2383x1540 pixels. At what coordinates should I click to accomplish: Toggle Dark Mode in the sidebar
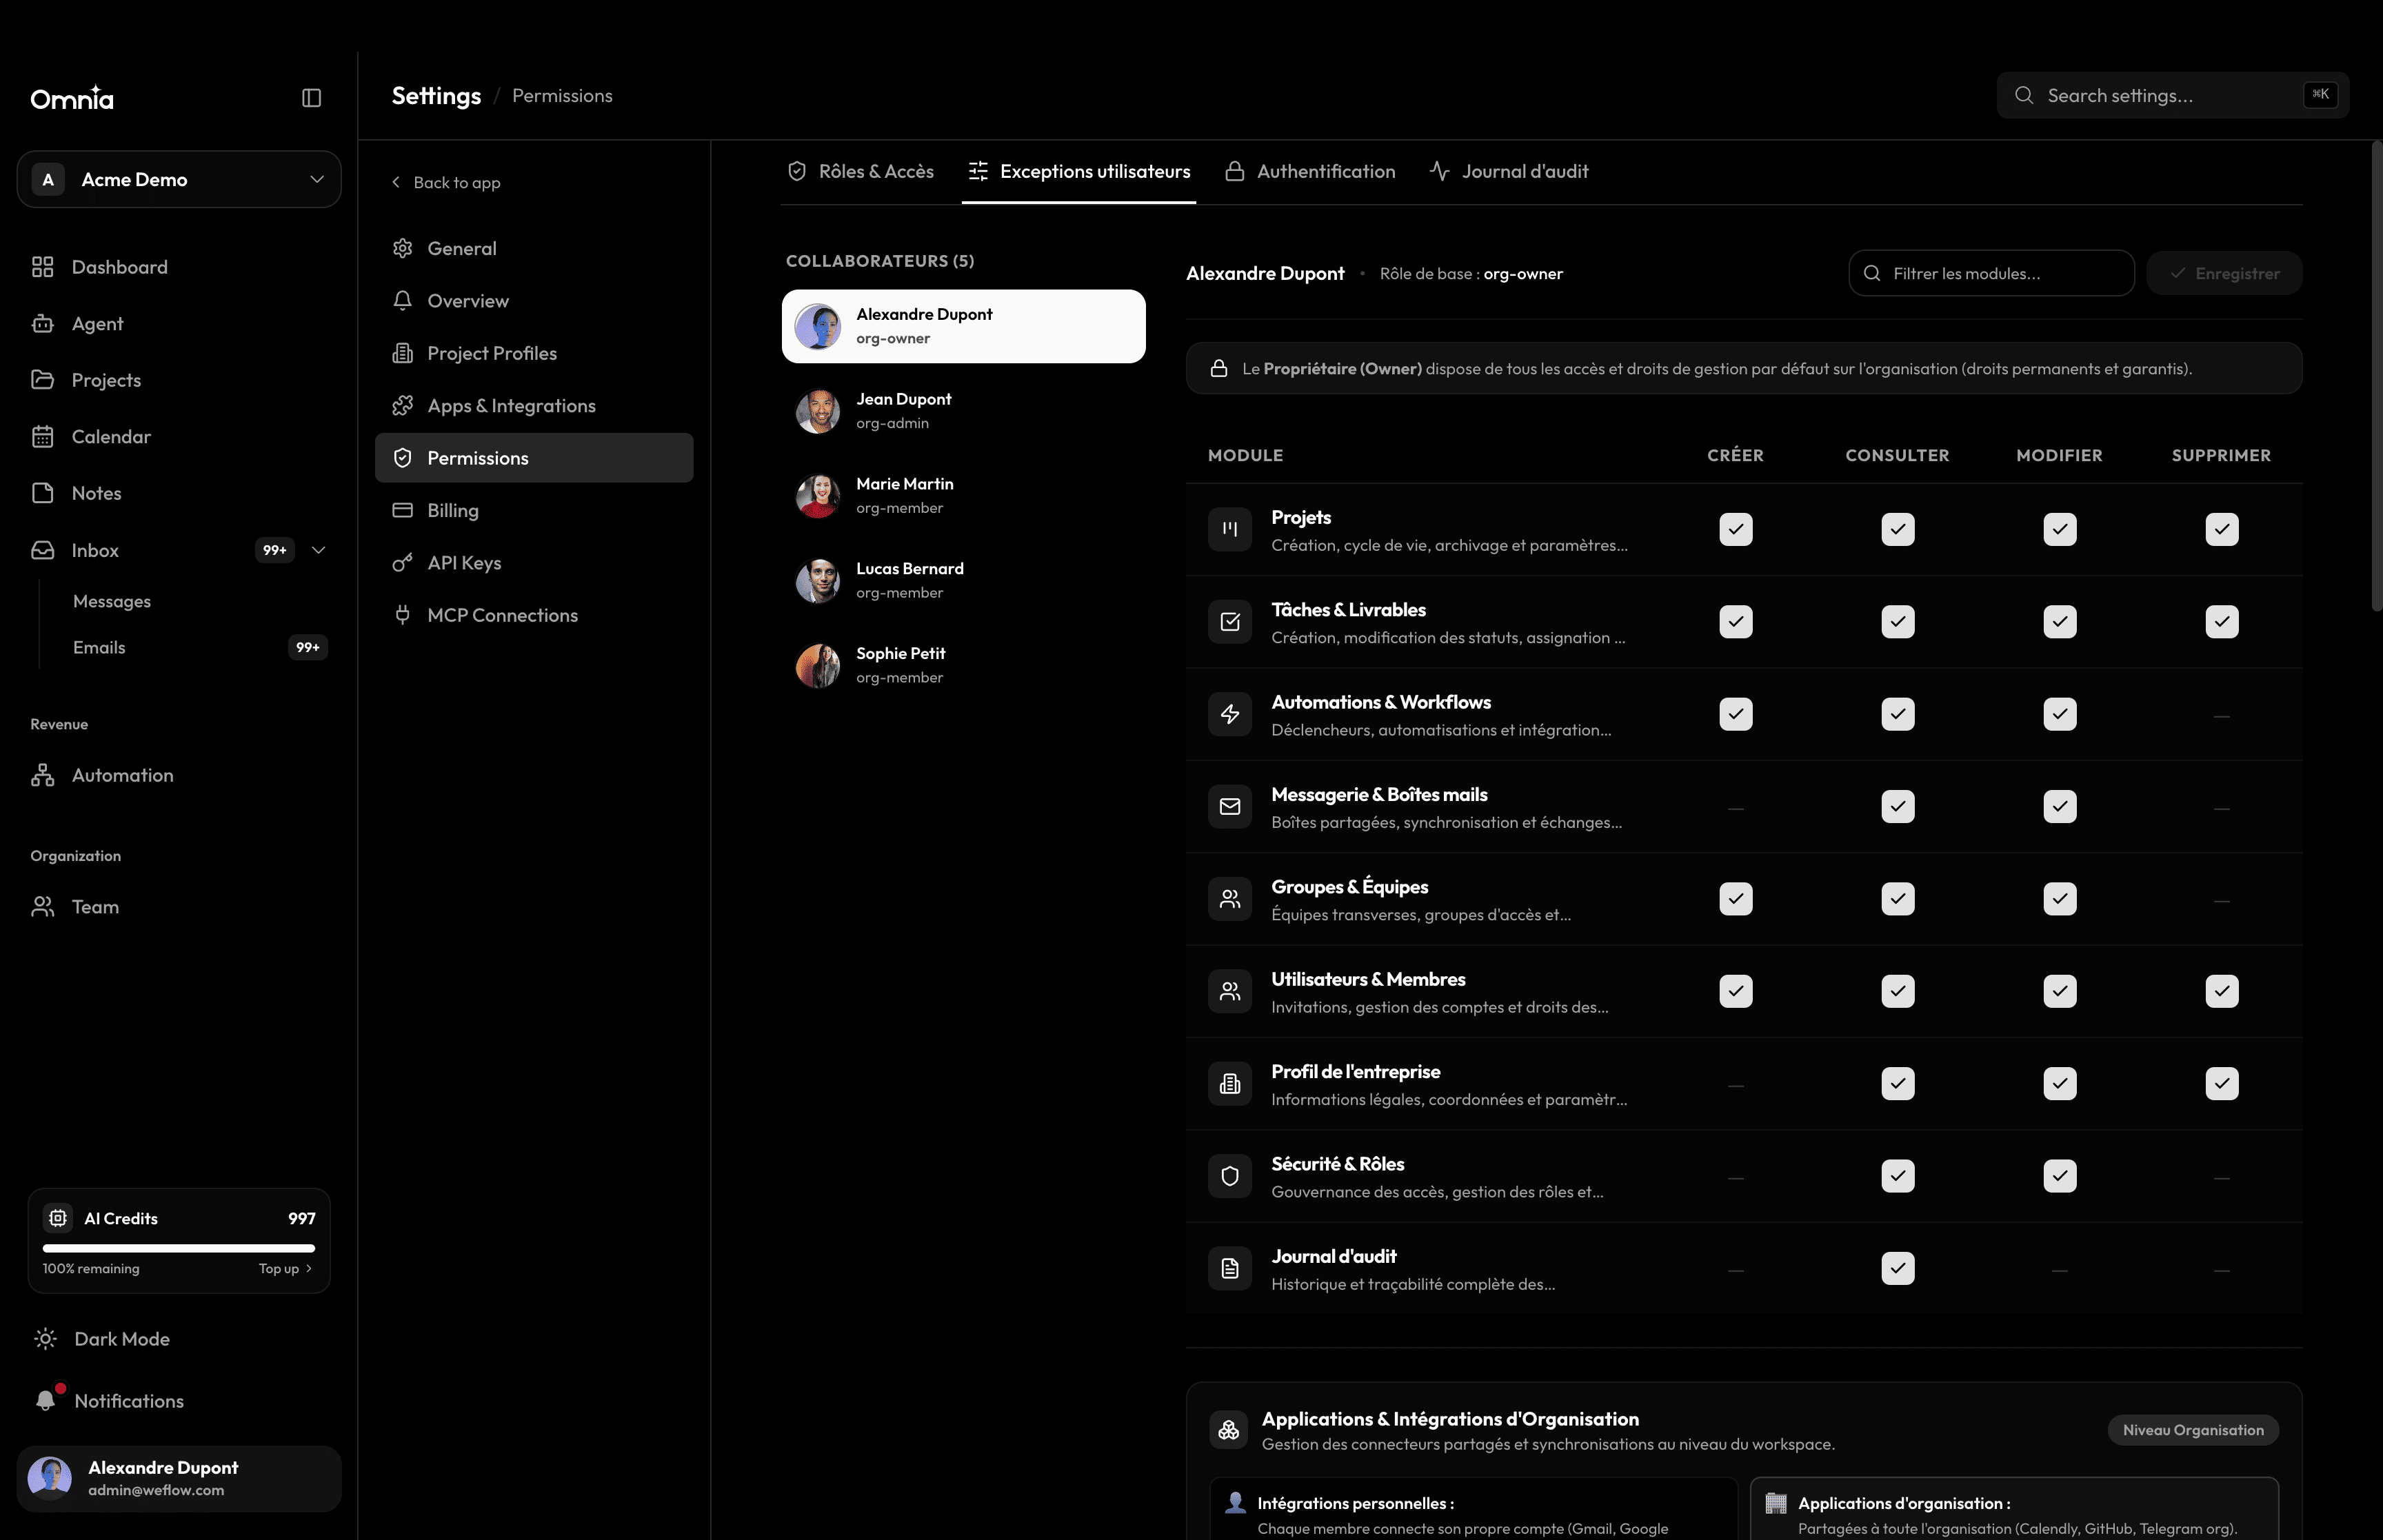[x=101, y=1339]
